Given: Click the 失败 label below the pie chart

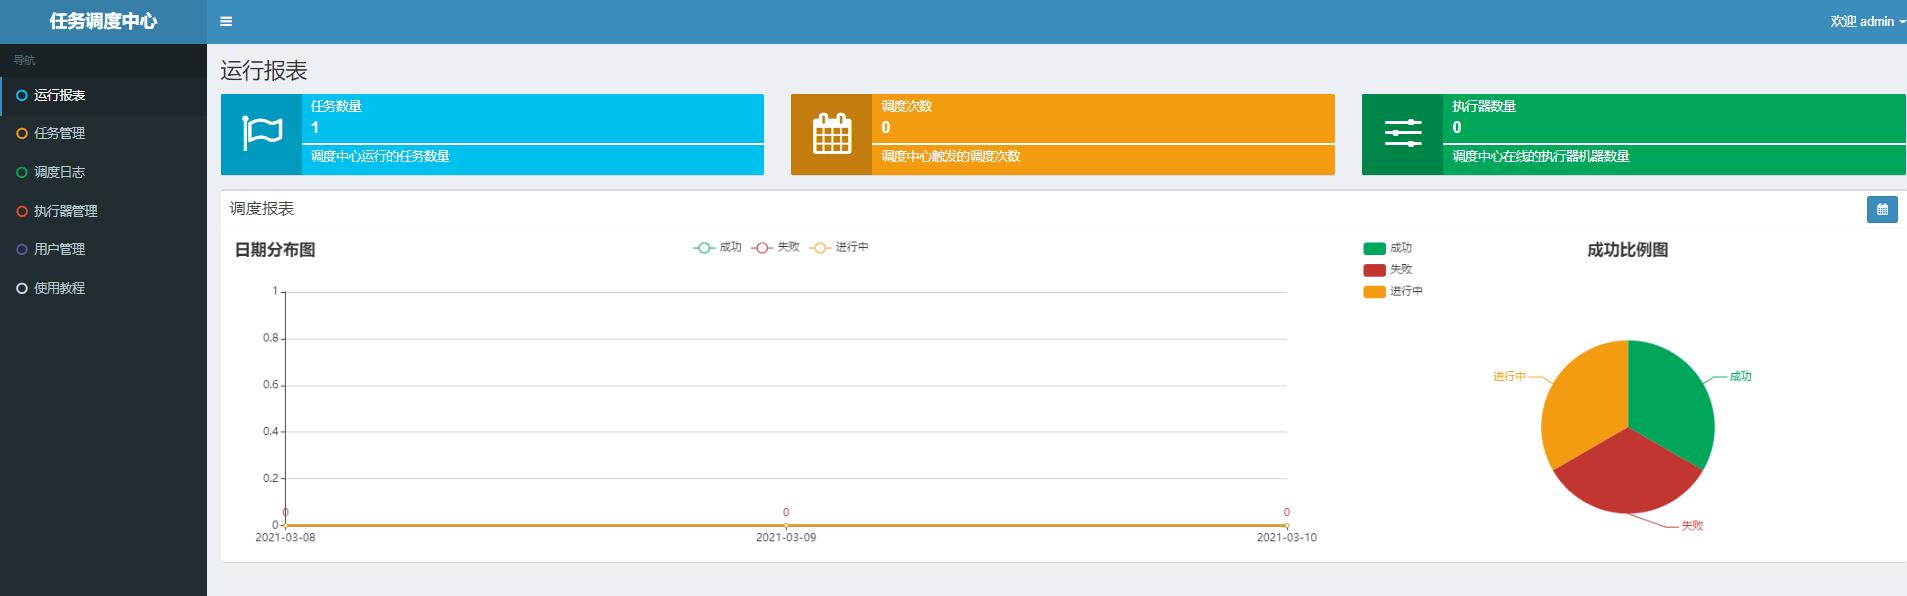Looking at the screenshot, I should [1692, 526].
